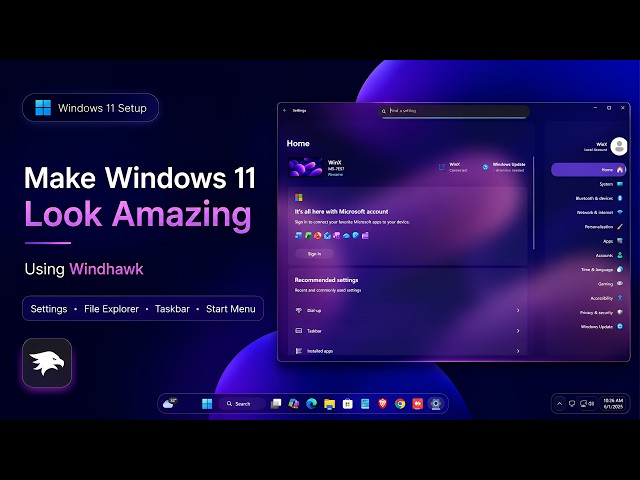The height and width of the screenshot is (480, 640).
Task: Open network and volume quick settings
Action: tap(587, 404)
